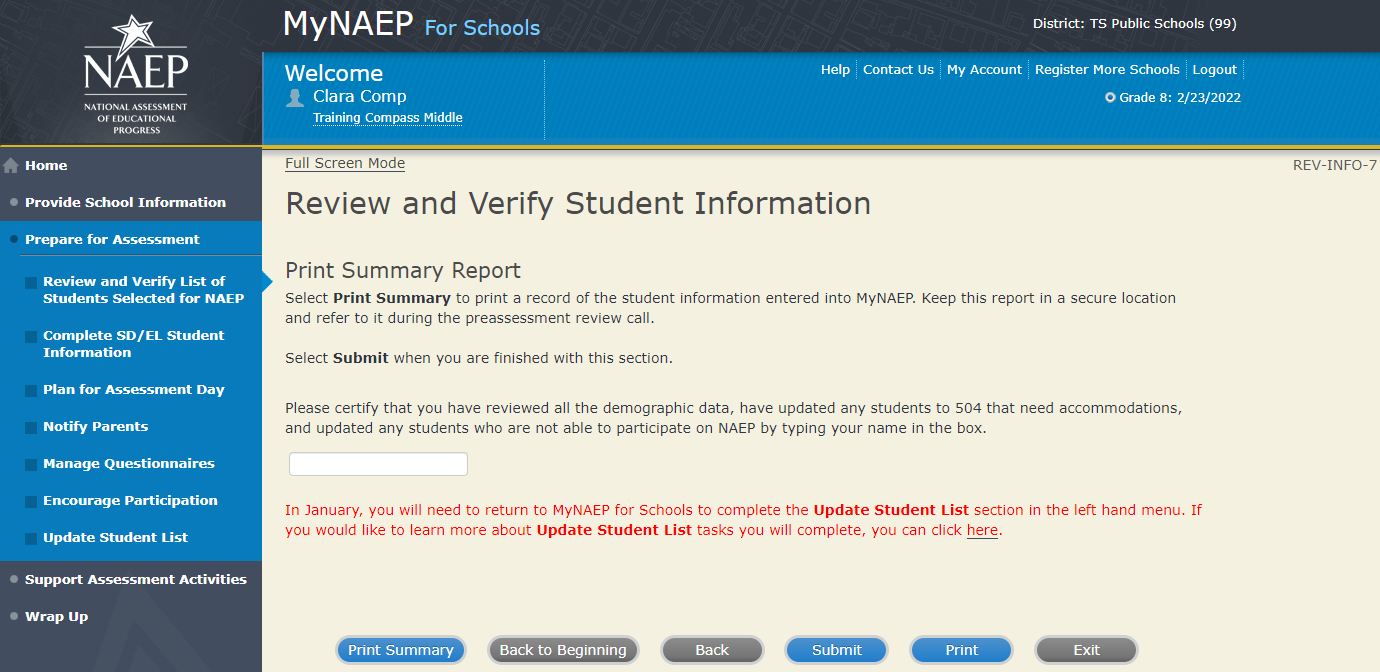Screen dimensions: 1380x672
Task: Click the Home house icon
Action: coord(12,166)
